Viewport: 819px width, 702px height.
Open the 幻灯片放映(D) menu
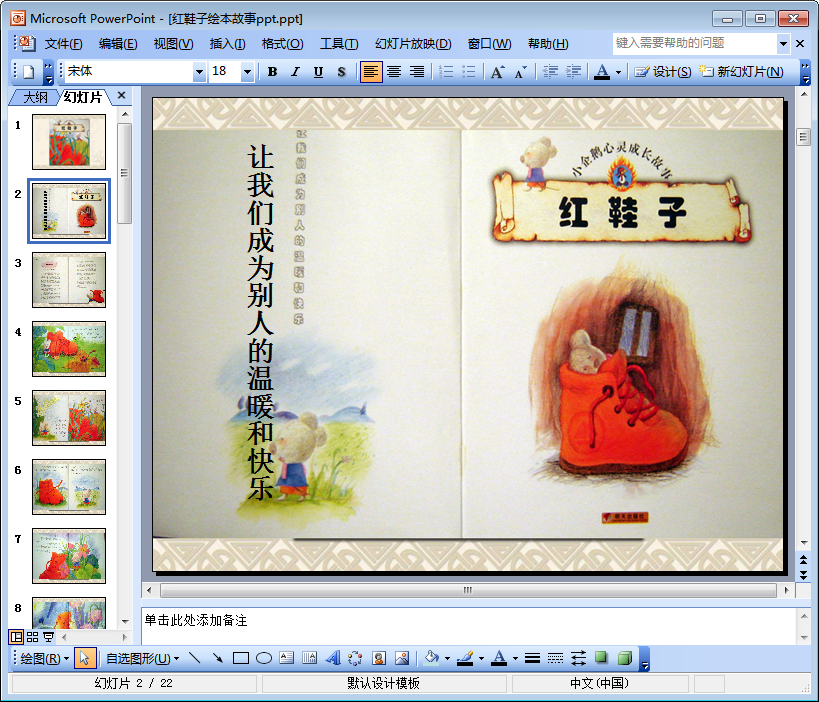tap(413, 44)
